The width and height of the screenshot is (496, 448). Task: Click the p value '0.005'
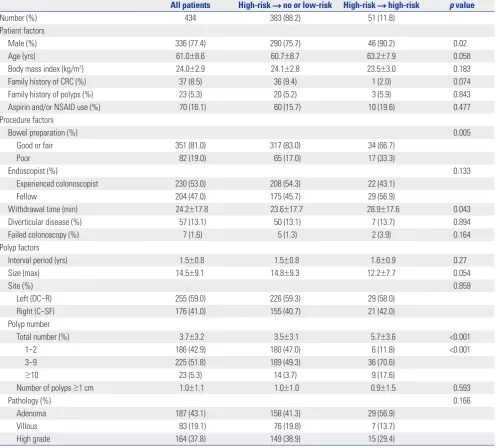(x=462, y=133)
